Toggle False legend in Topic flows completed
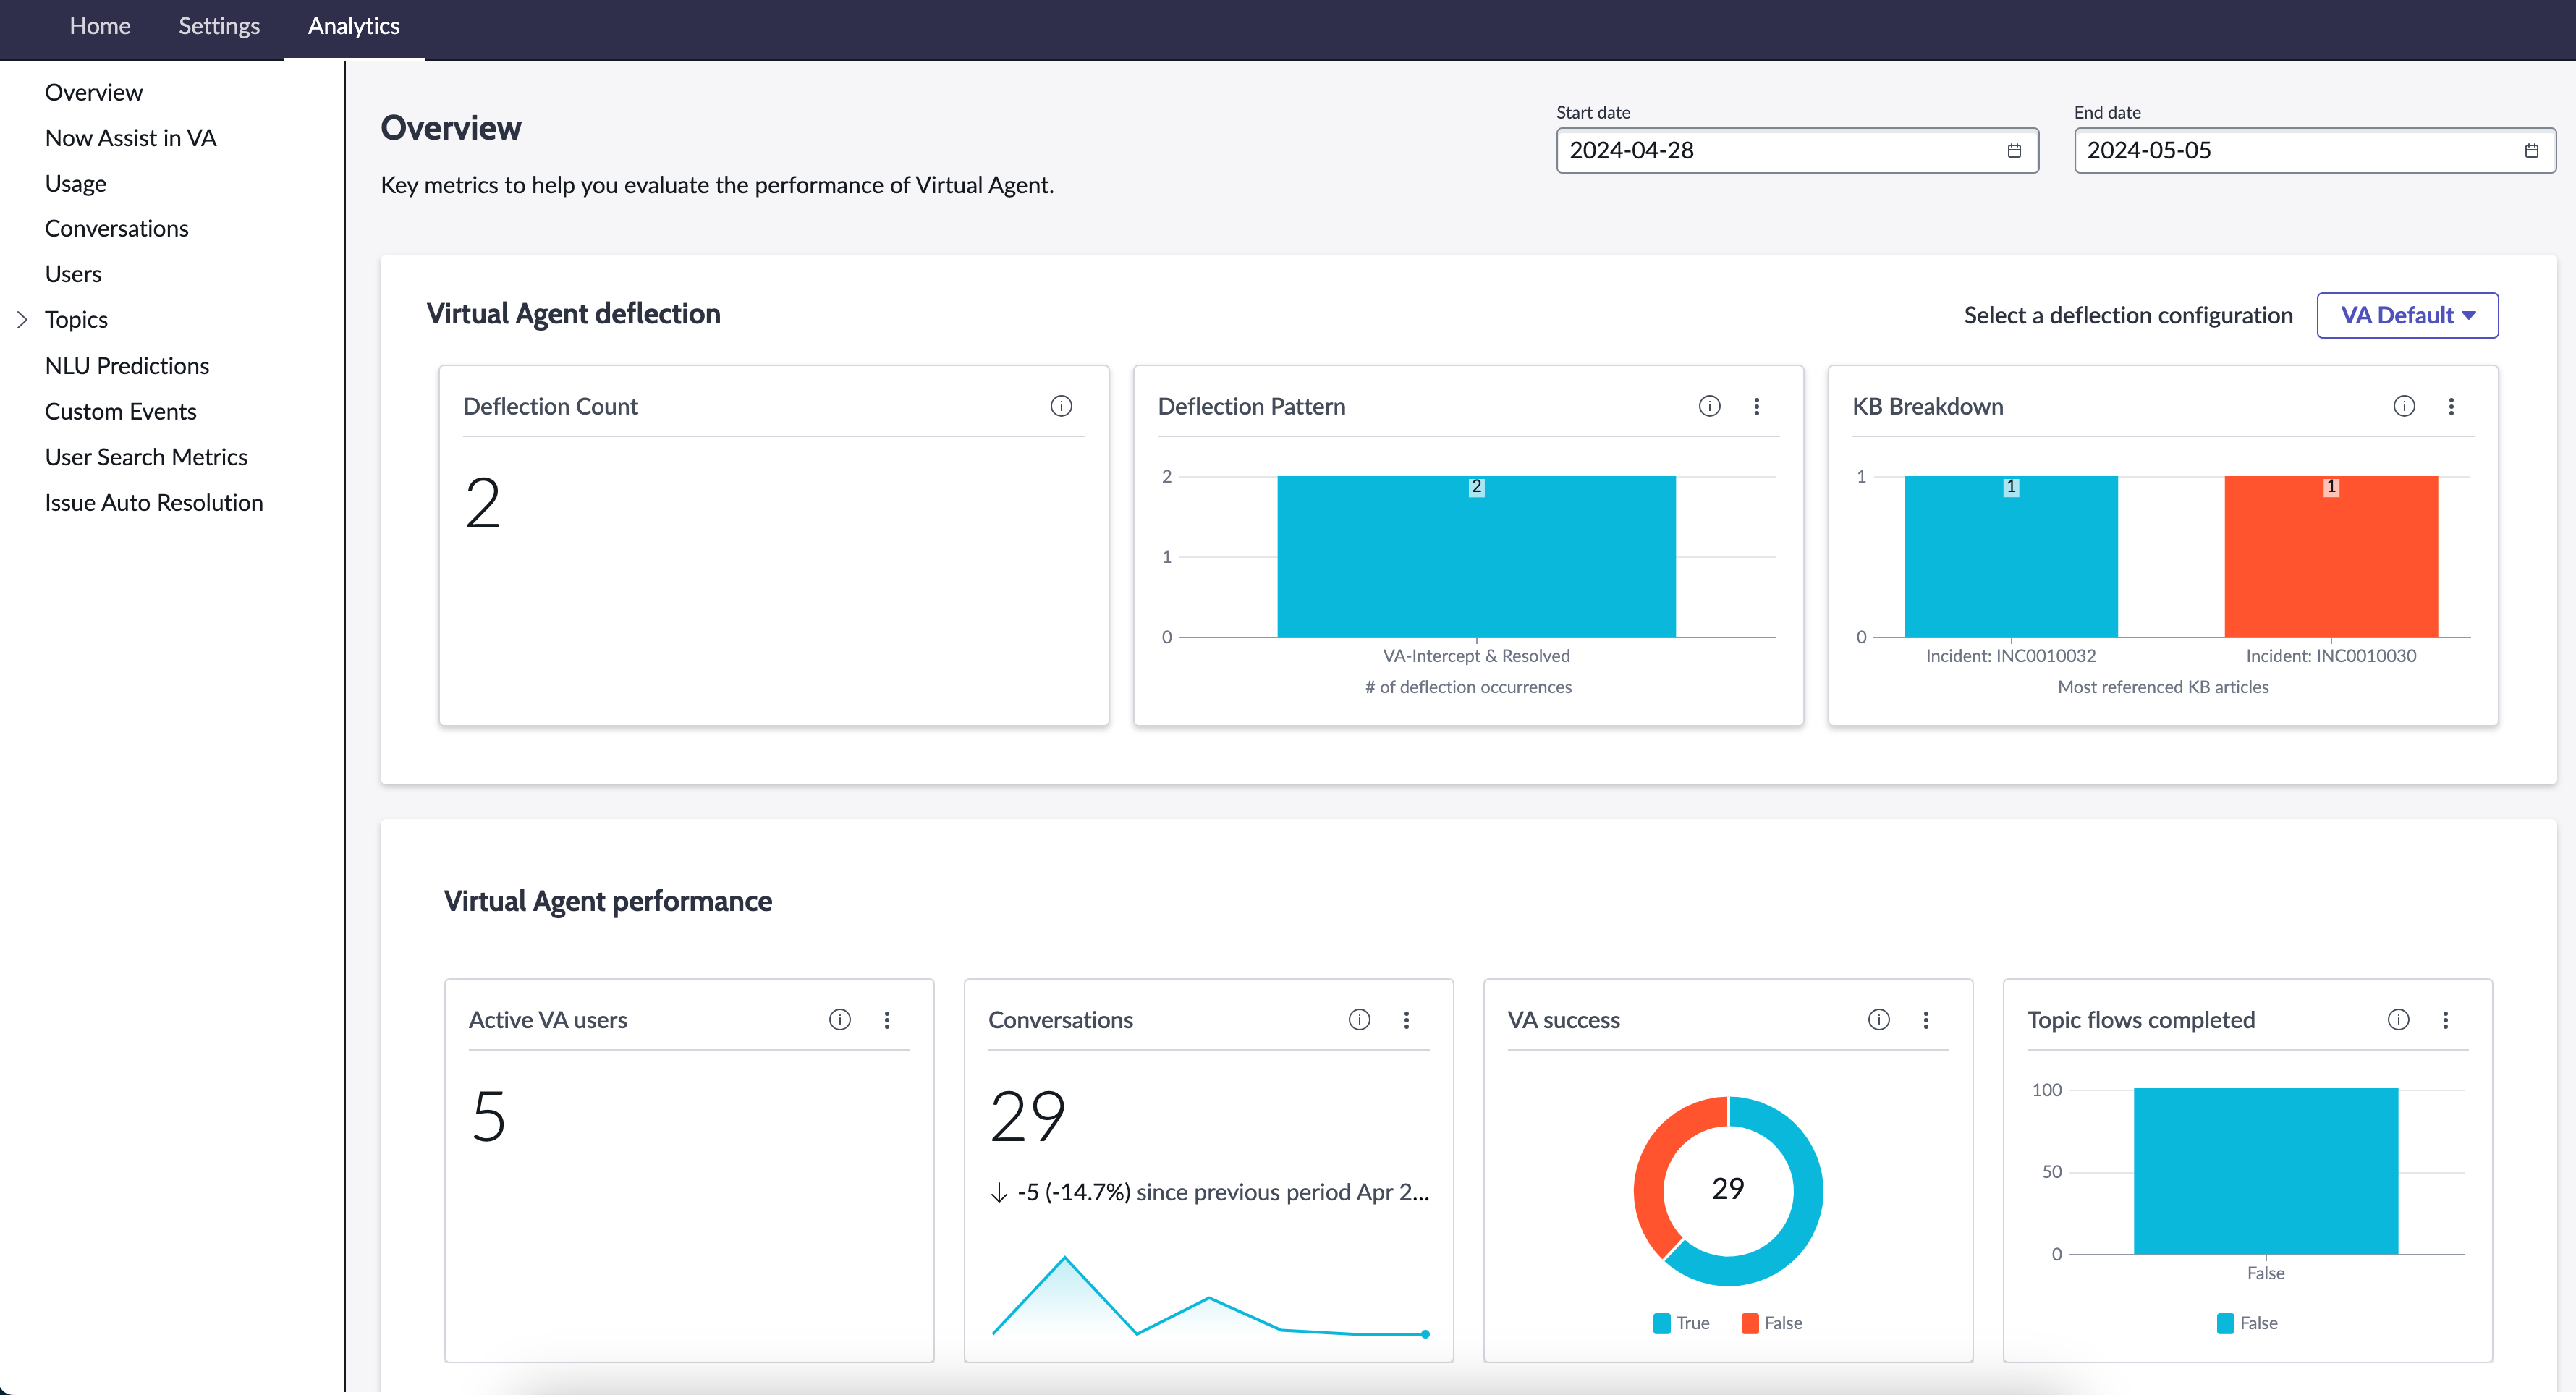 [2247, 1323]
